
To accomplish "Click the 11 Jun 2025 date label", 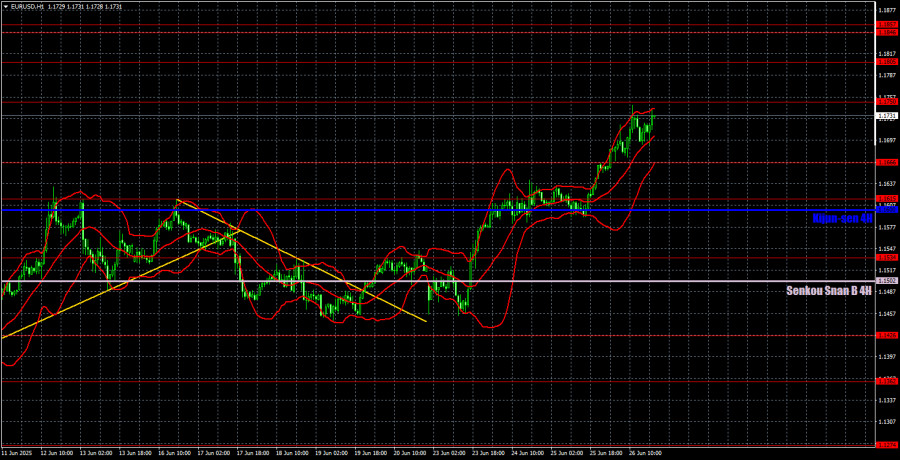I will click(15, 453).
